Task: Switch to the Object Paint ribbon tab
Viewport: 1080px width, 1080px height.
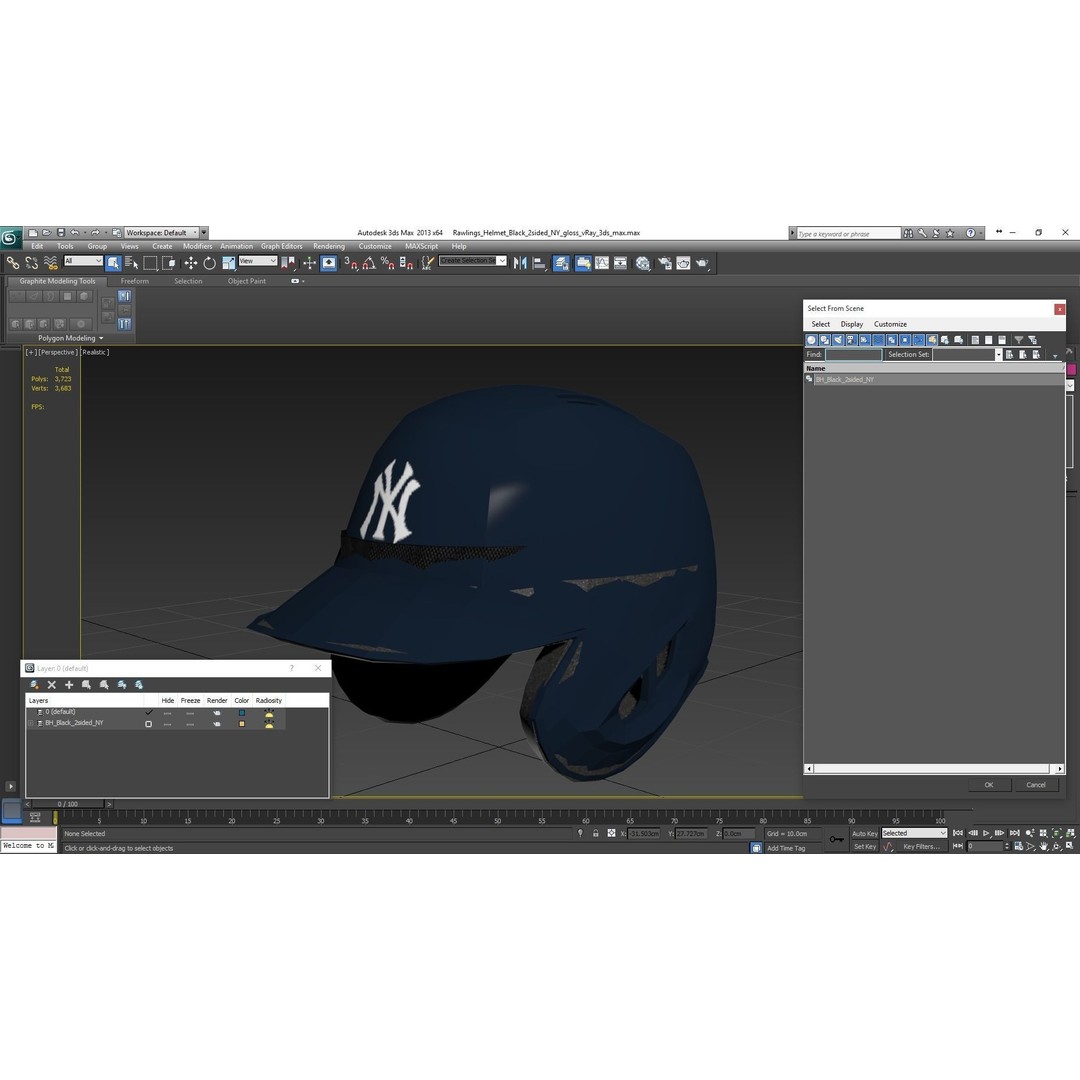Action: (247, 281)
